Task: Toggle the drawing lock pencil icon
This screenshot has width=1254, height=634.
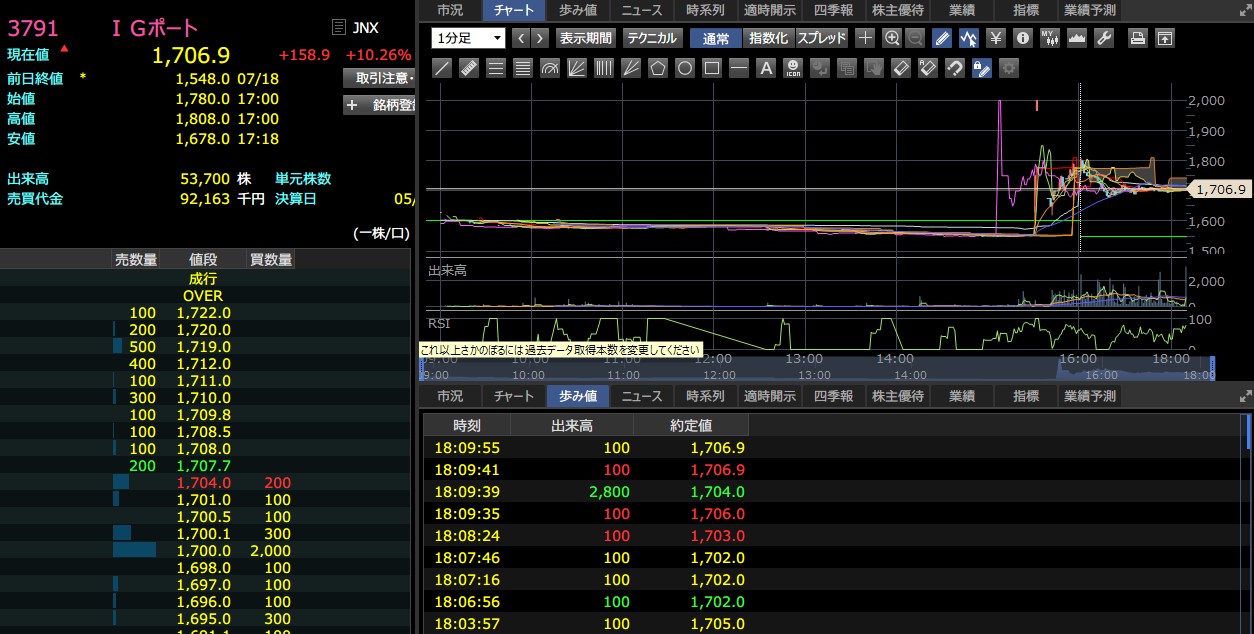Action: point(982,68)
